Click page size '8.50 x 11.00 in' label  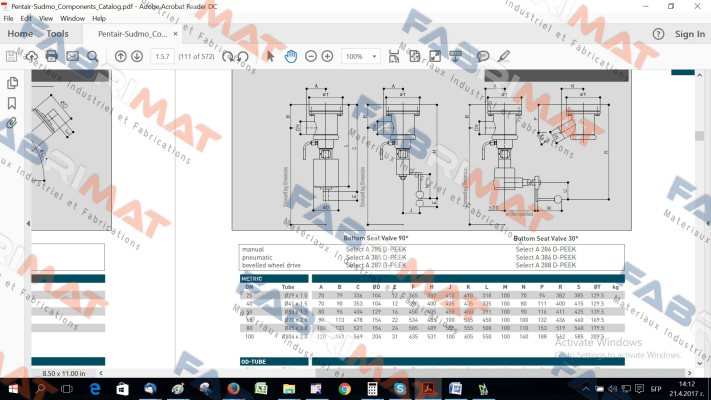point(64,373)
